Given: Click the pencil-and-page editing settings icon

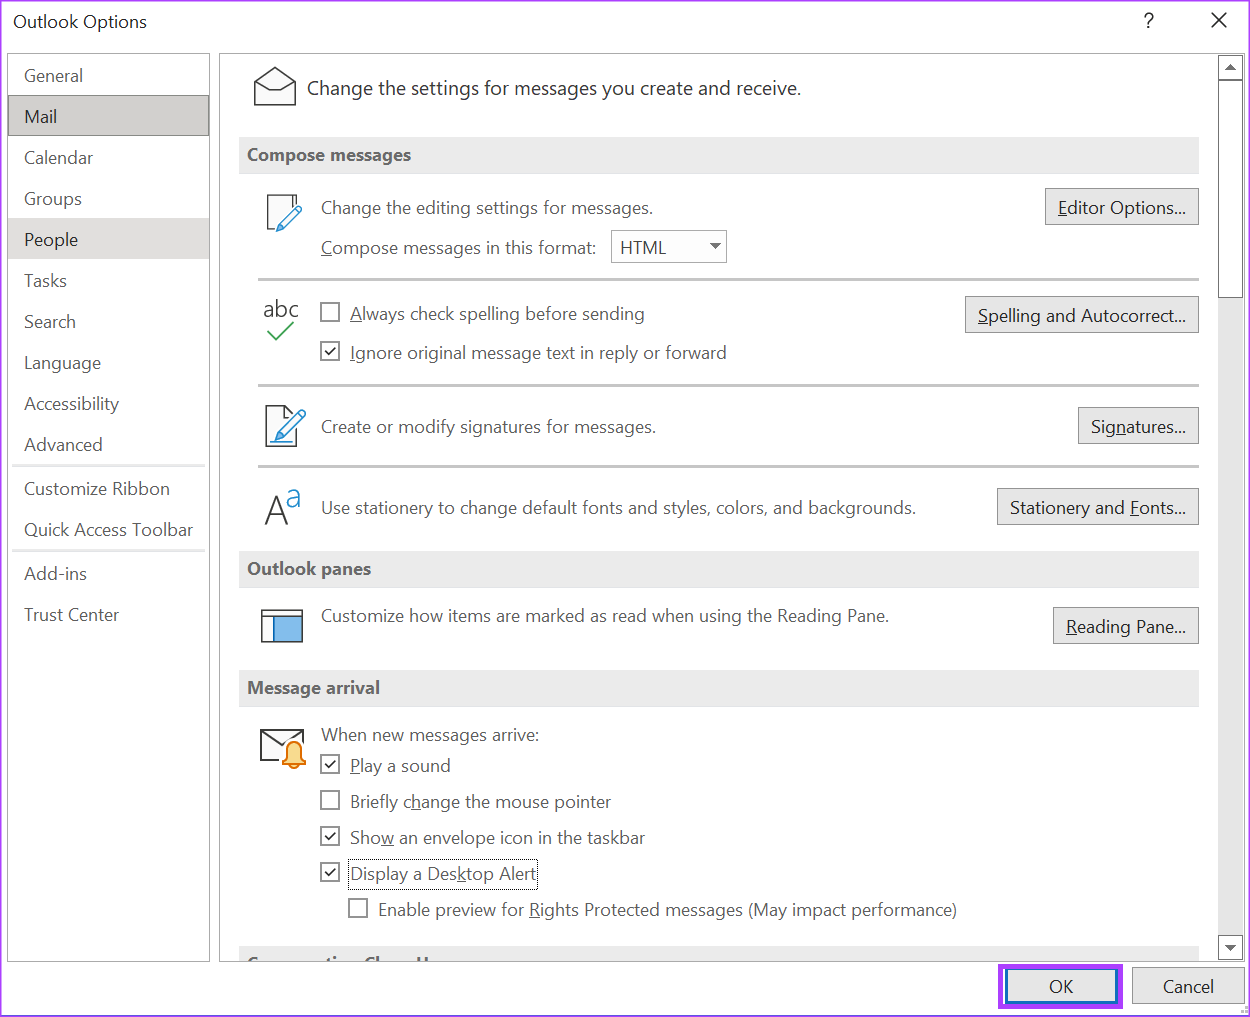Looking at the screenshot, I should pos(284,213).
